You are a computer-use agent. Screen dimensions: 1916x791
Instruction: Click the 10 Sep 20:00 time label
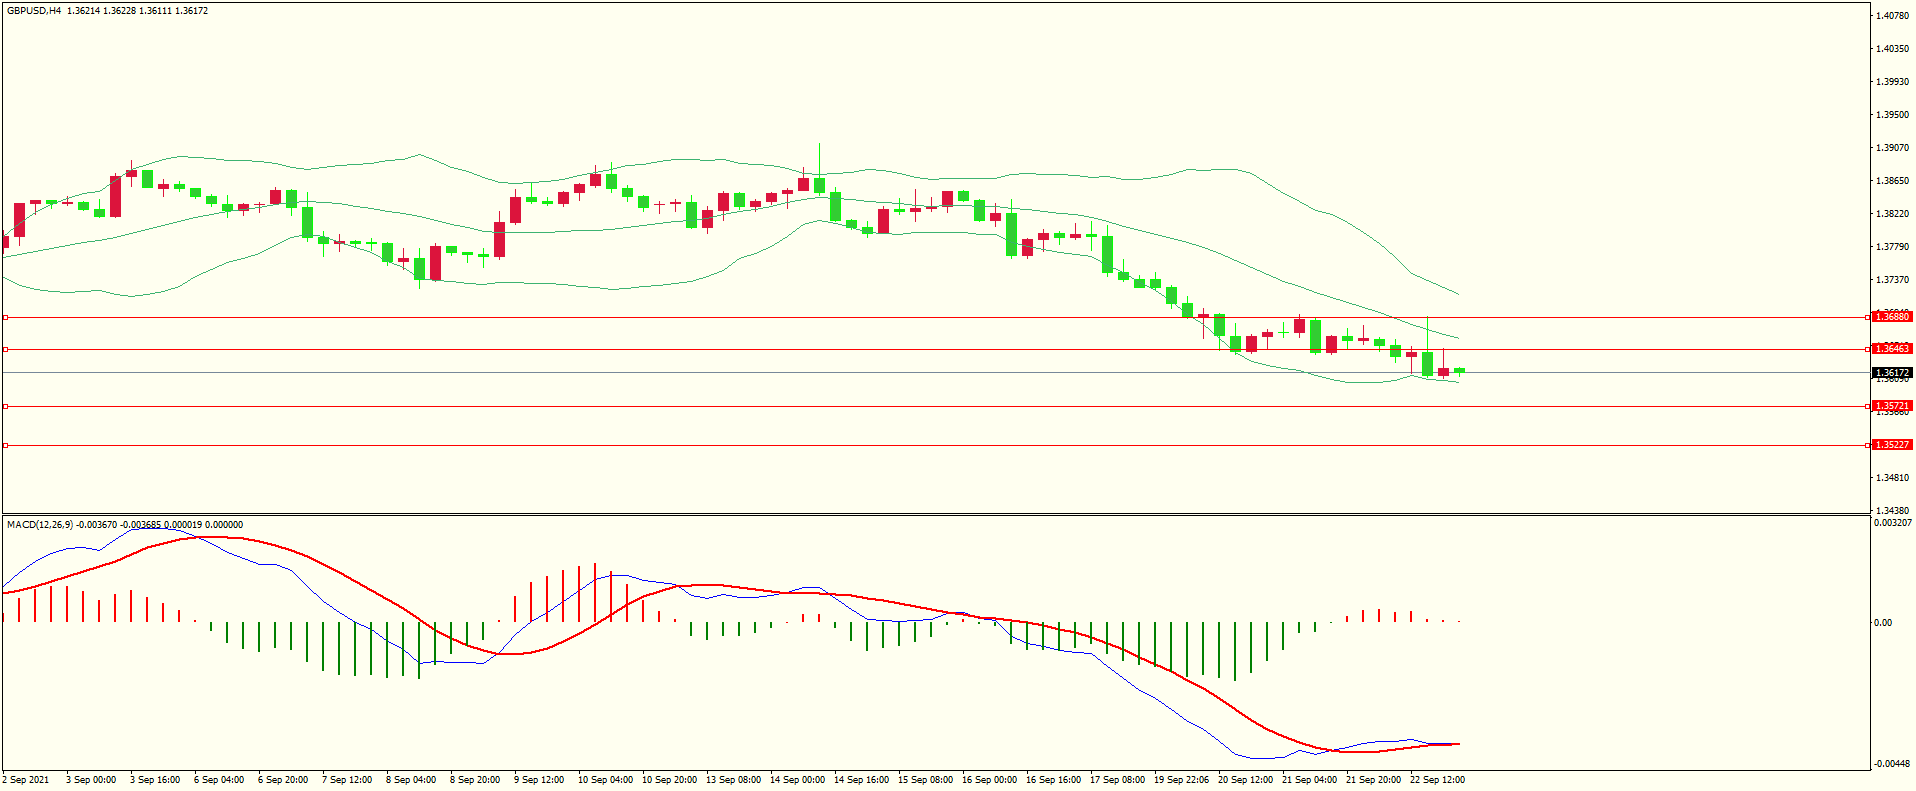(x=669, y=780)
